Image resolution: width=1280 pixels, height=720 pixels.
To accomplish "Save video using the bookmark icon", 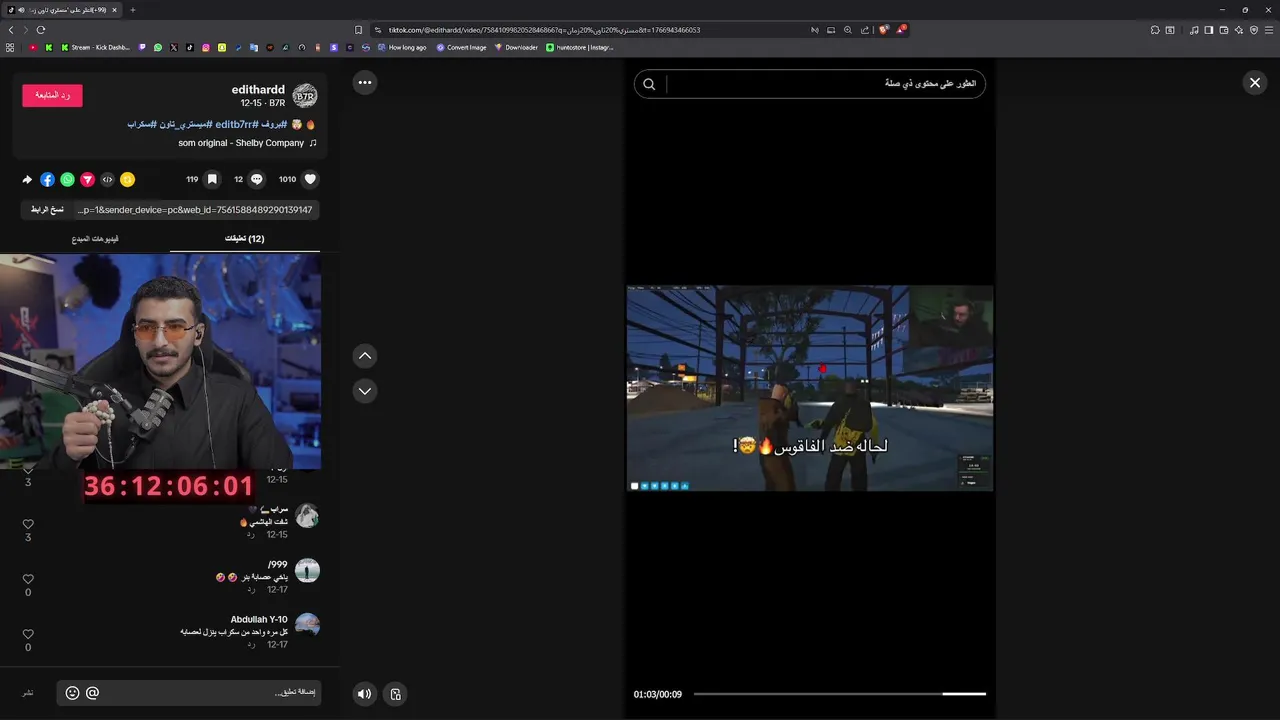I will click(x=212, y=179).
